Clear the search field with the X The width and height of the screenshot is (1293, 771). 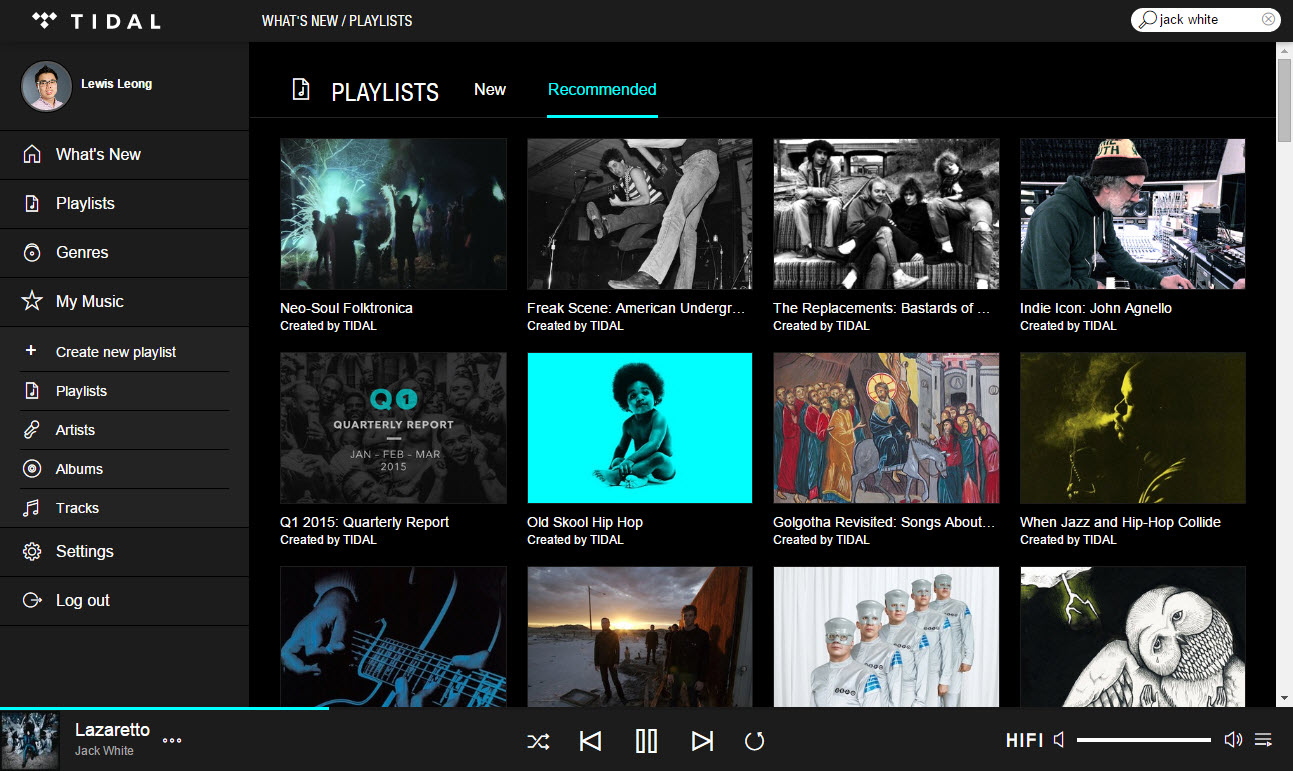(1268, 19)
